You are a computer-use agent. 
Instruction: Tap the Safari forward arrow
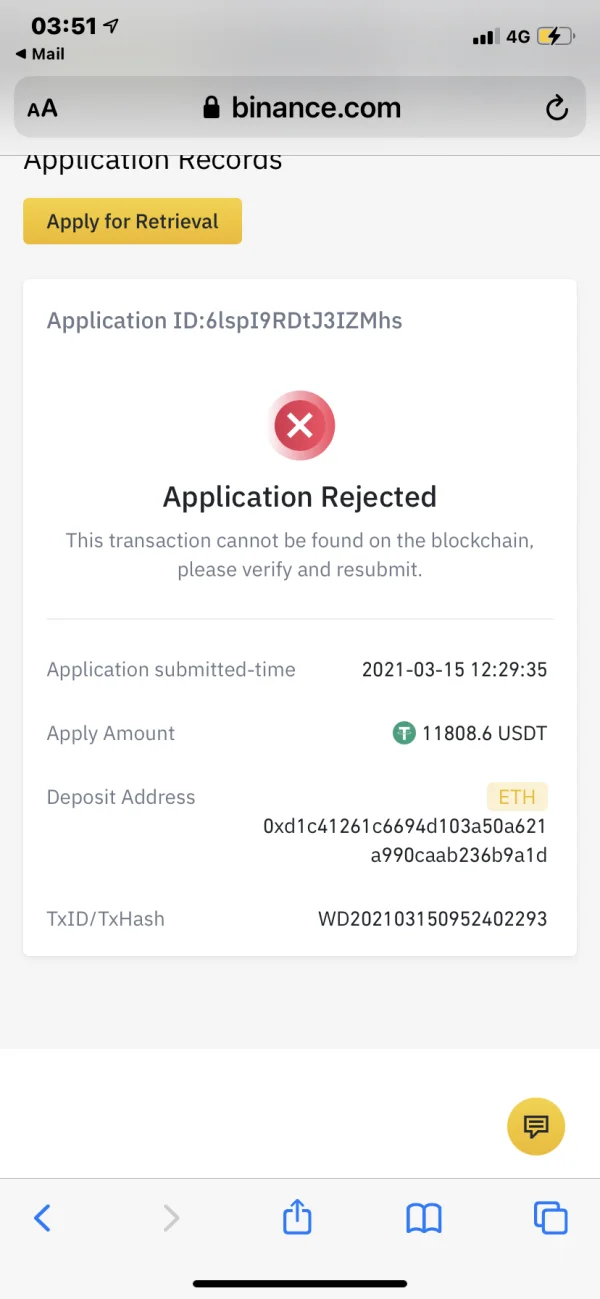(x=171, y=1217)
